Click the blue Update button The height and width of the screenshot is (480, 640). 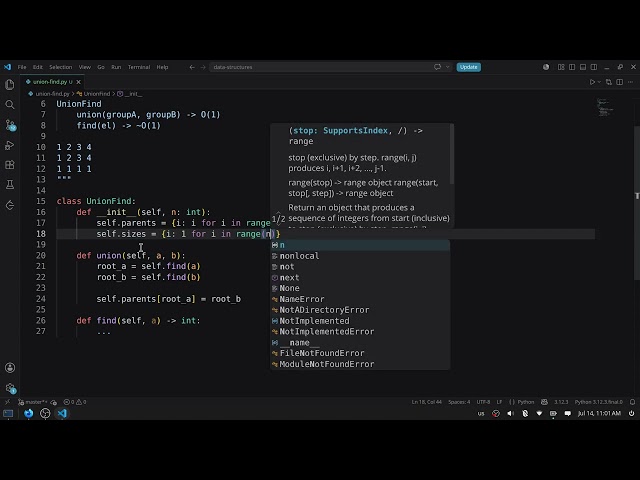click(469, 67)
